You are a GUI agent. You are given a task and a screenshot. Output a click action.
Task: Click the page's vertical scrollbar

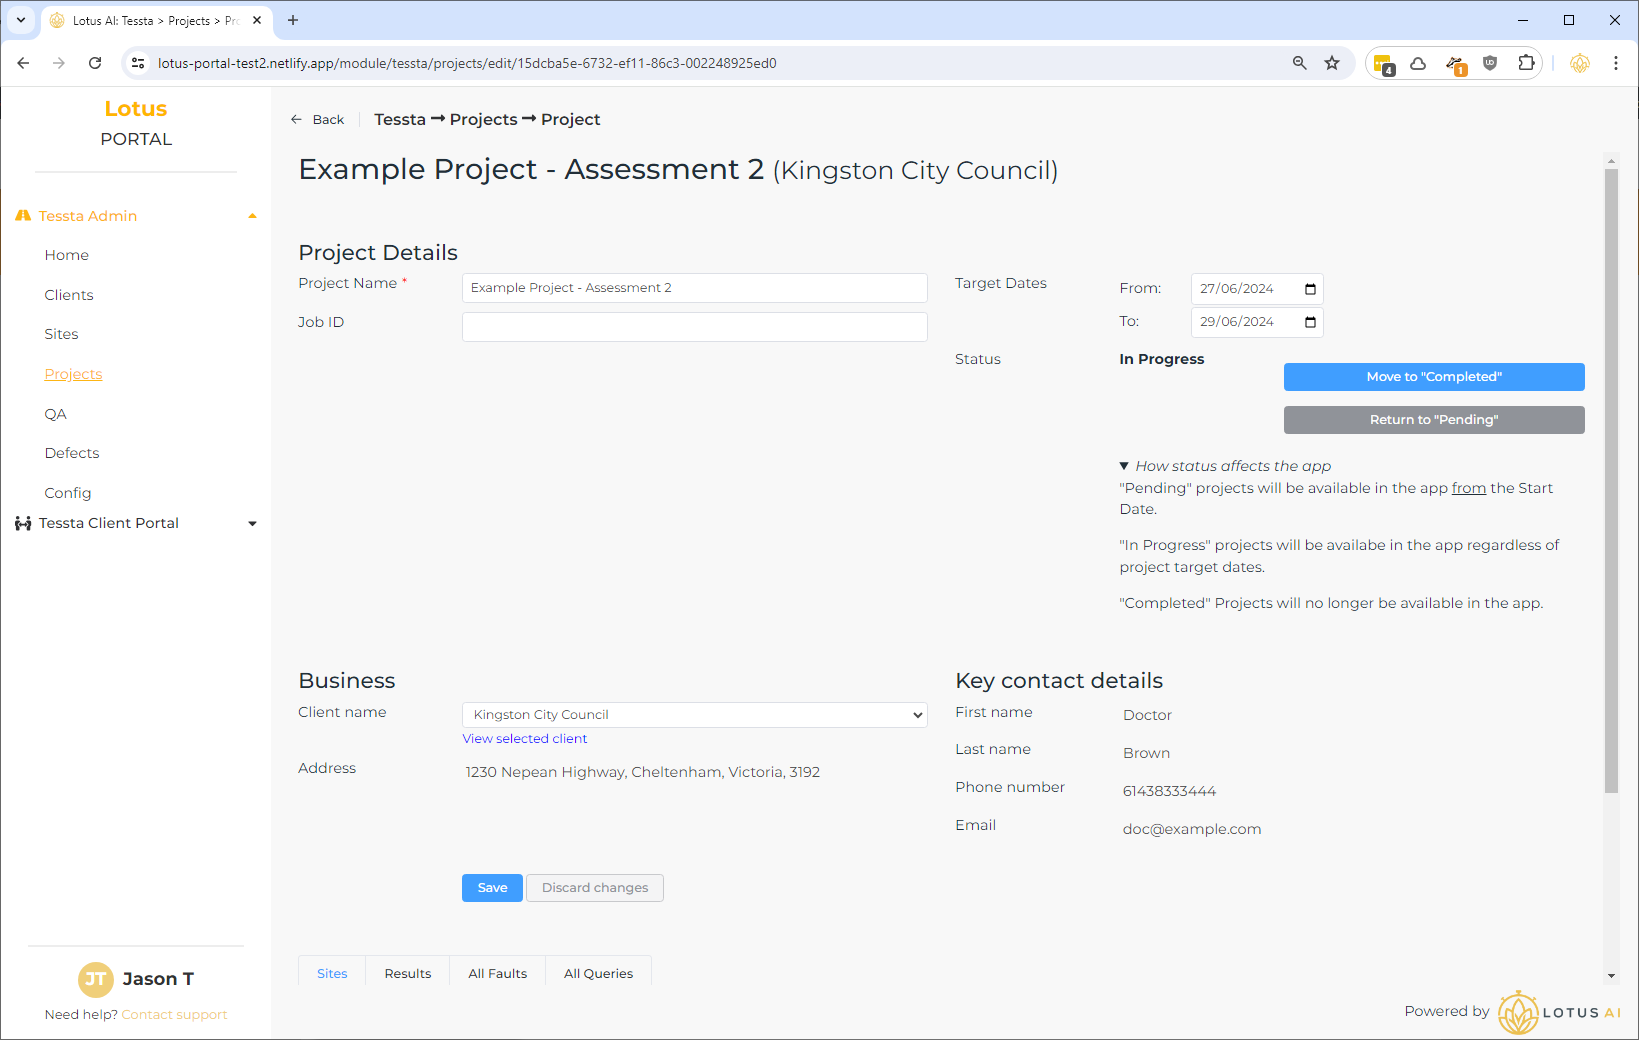(x=1610, y=480)
